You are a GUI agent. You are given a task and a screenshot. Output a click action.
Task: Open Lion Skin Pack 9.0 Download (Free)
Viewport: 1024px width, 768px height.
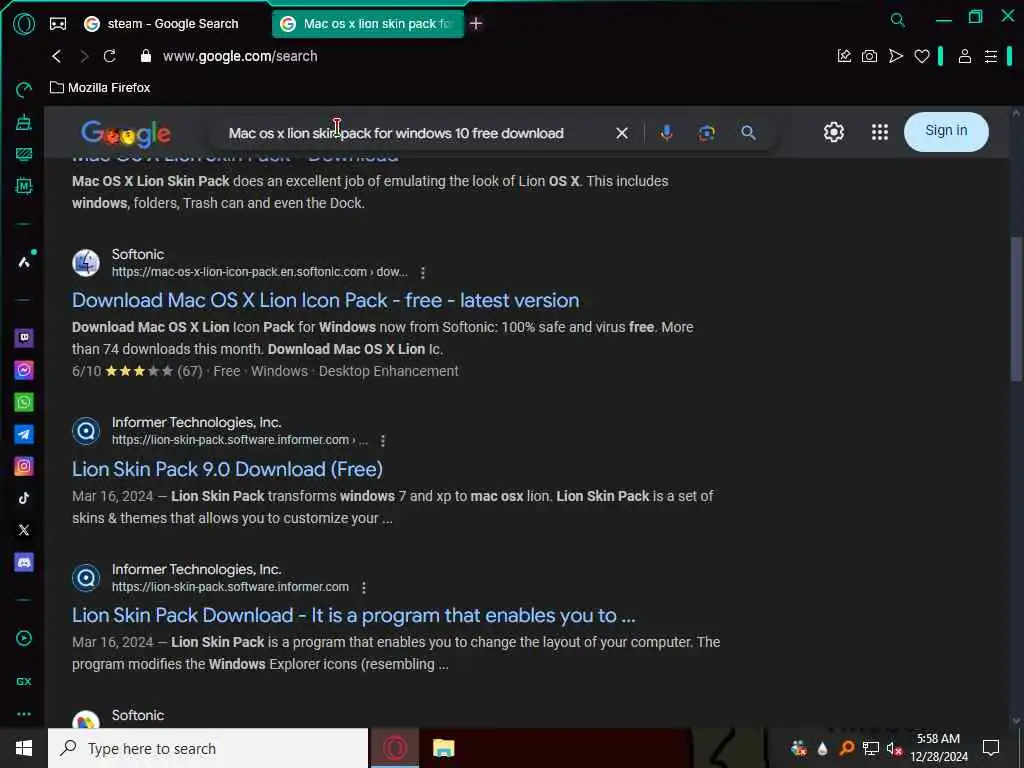point(227,469)
